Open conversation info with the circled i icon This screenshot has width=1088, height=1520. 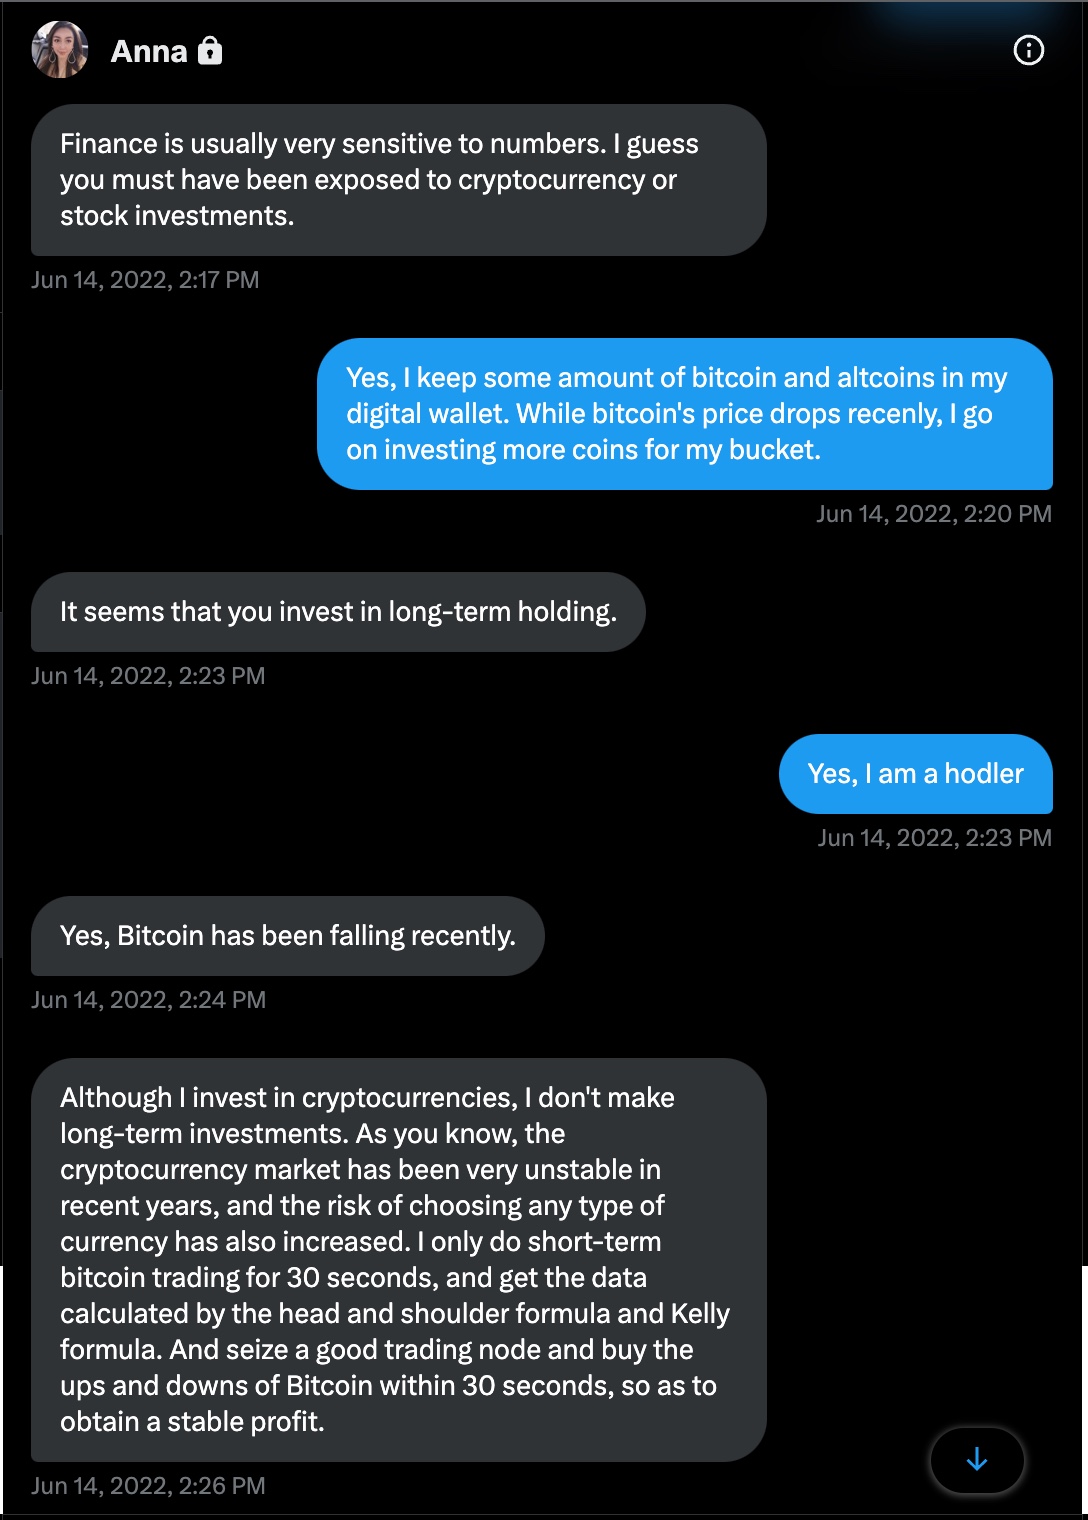pos(1028,50)
